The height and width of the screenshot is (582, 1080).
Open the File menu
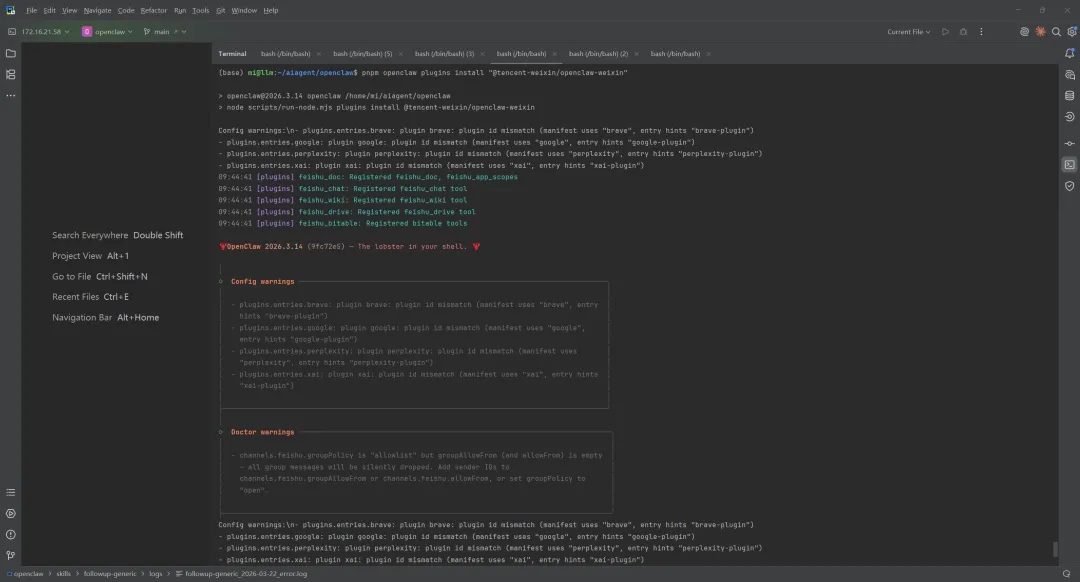(32, 10)
